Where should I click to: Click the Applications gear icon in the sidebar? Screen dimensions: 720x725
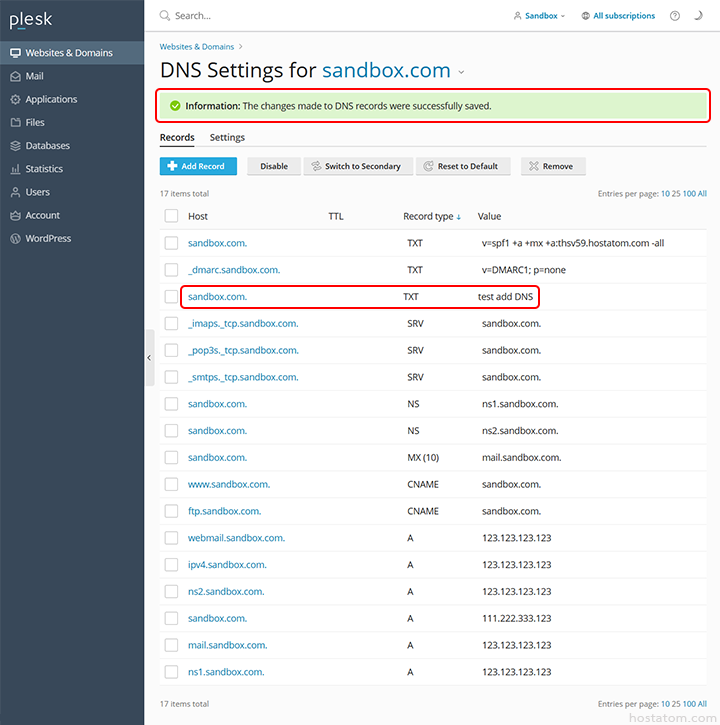(15, 99)
